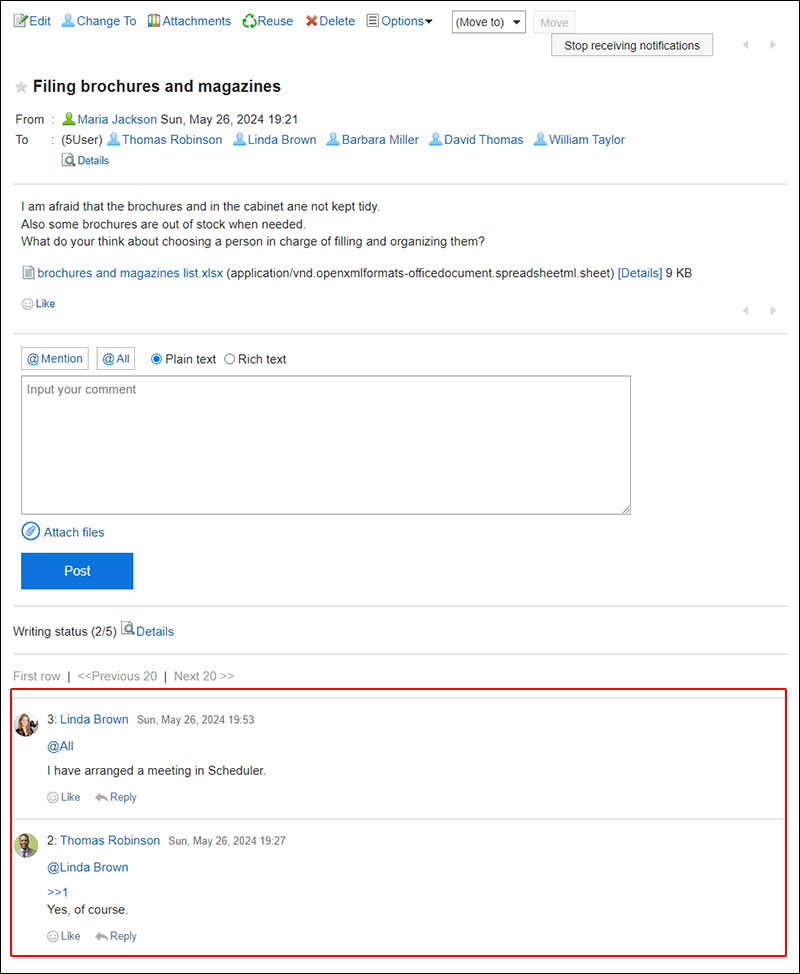This screenshot has height=974, width=800.
Task: Open Linda Brown's name in comment 3
Action: (94, 719)
